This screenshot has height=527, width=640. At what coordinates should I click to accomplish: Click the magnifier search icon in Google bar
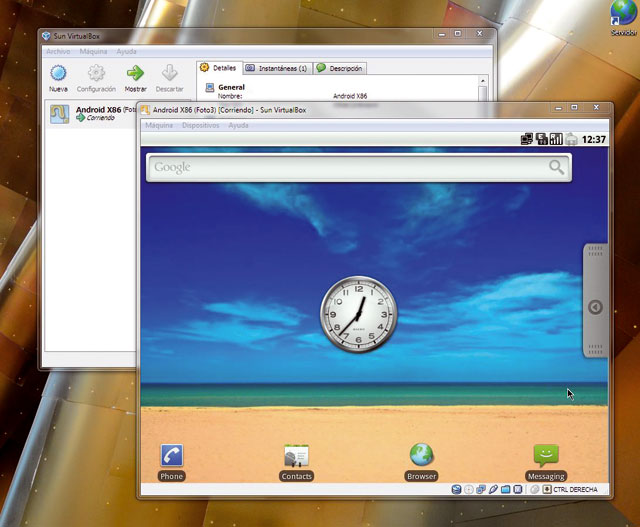click(x=556, y=167)
